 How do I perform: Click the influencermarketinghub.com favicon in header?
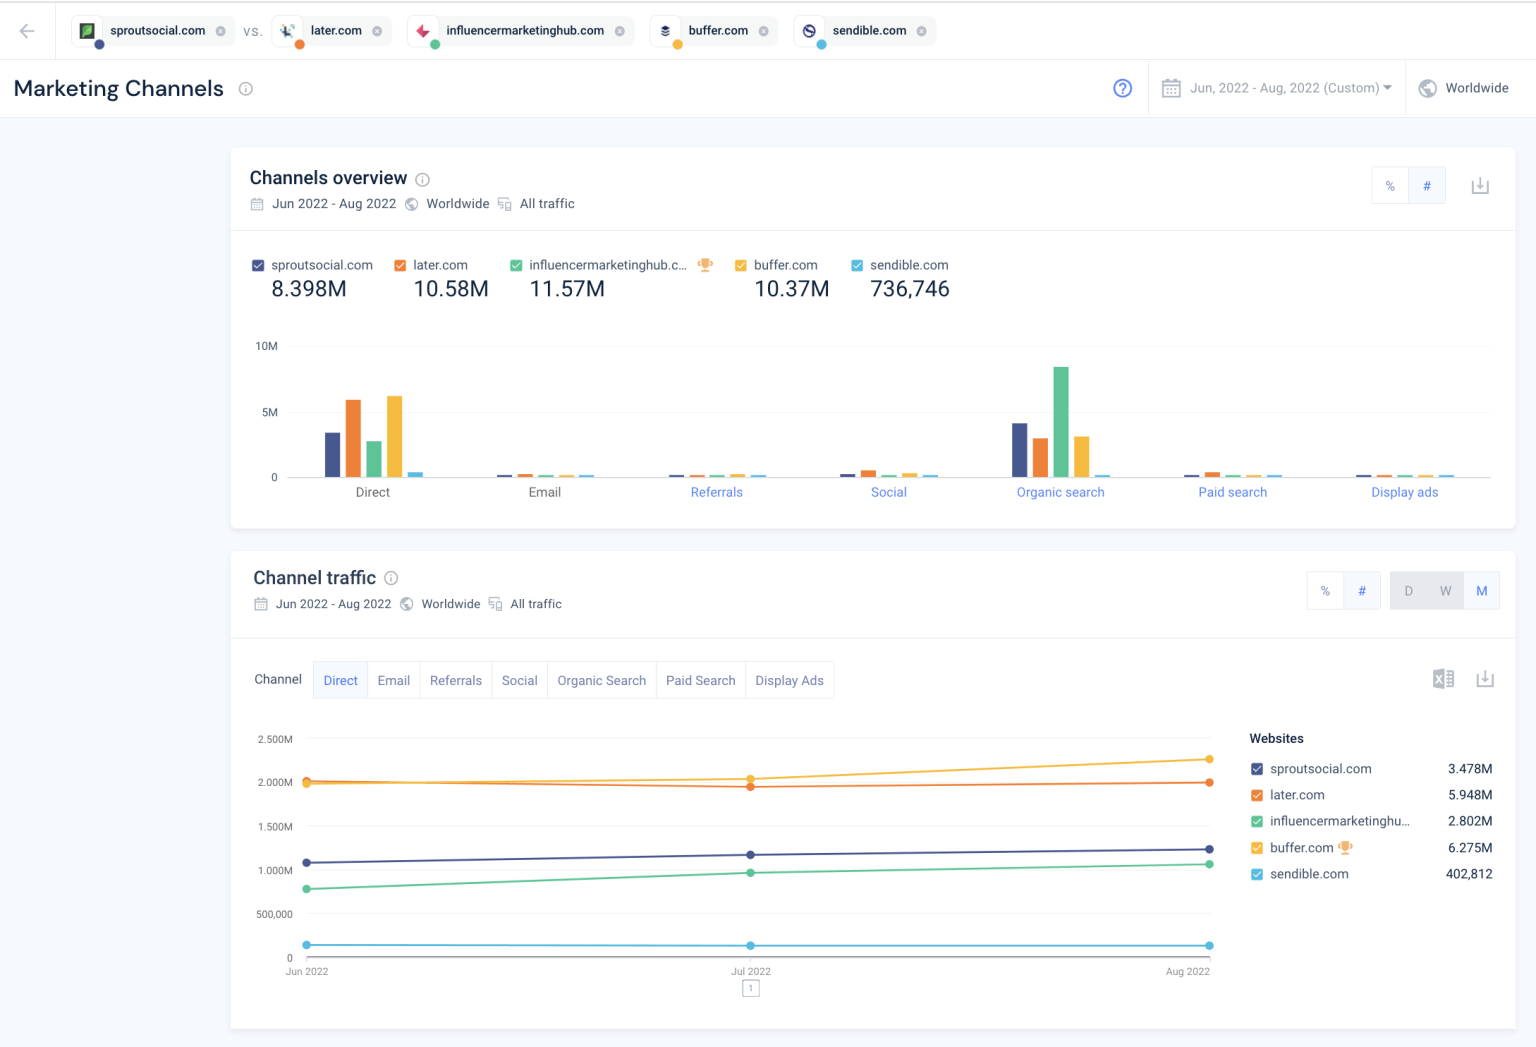(x=424, y=31)
